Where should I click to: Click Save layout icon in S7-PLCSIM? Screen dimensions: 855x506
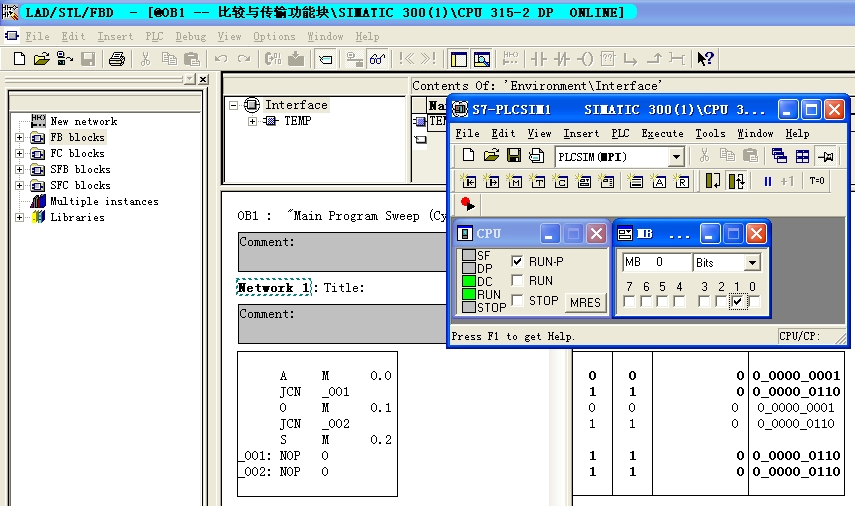pos(537,156)
